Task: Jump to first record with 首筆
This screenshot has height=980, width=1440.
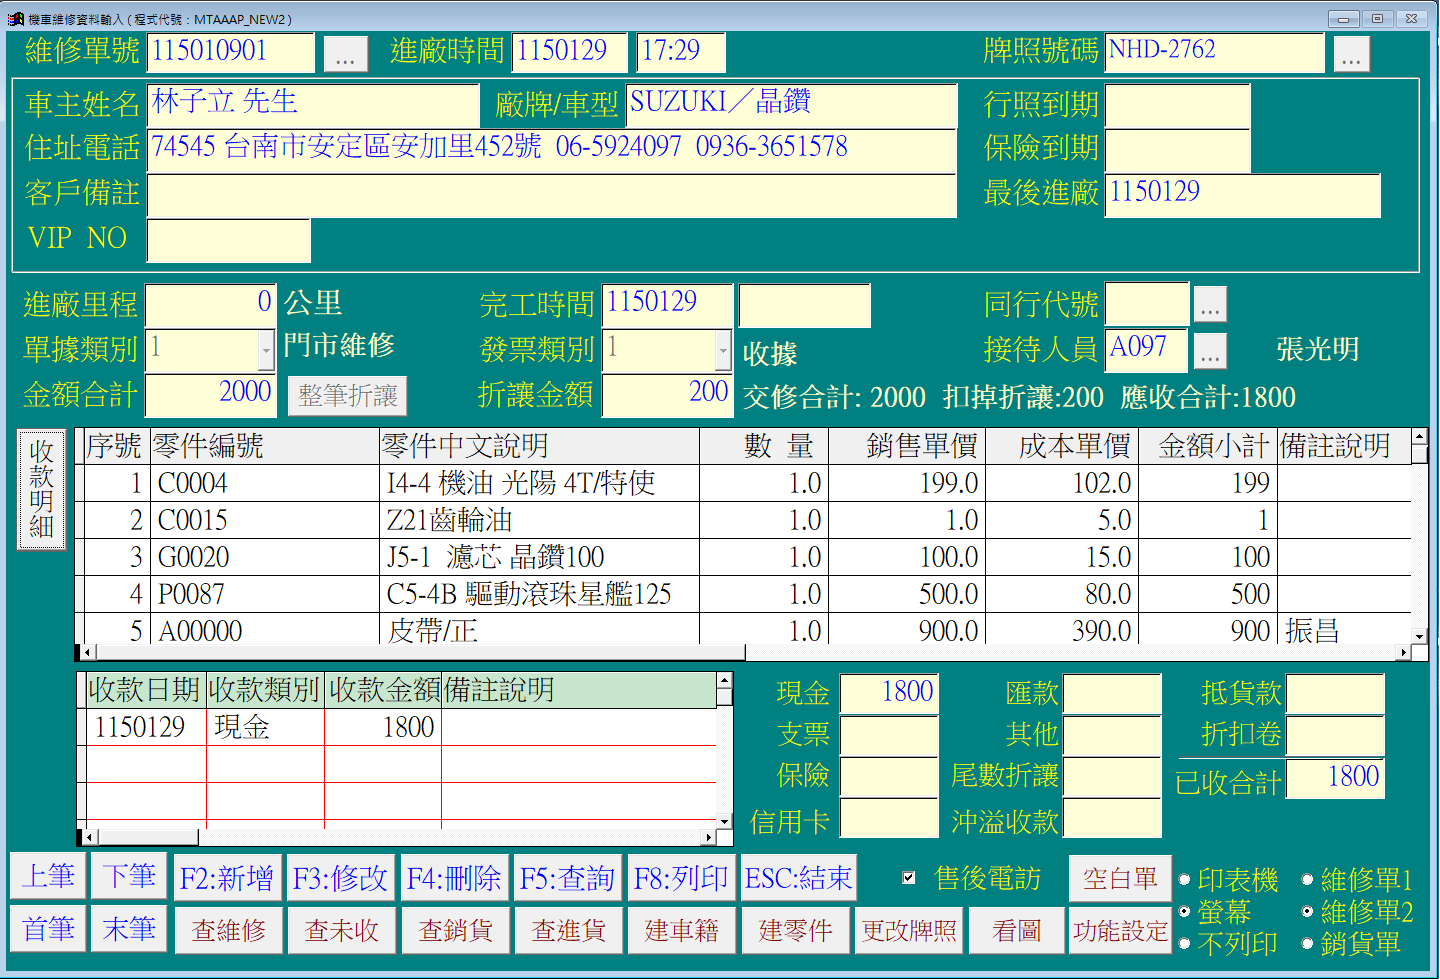Action: tap(48, 929)
